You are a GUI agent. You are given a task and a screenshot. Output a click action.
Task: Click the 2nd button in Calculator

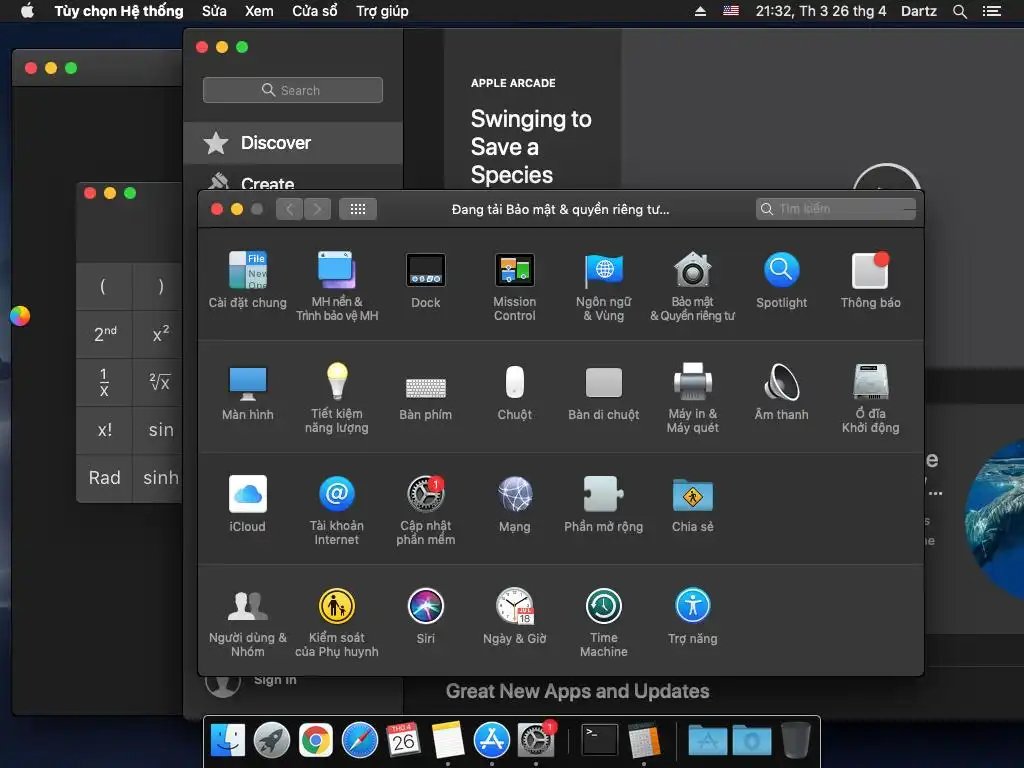[104, 334]
